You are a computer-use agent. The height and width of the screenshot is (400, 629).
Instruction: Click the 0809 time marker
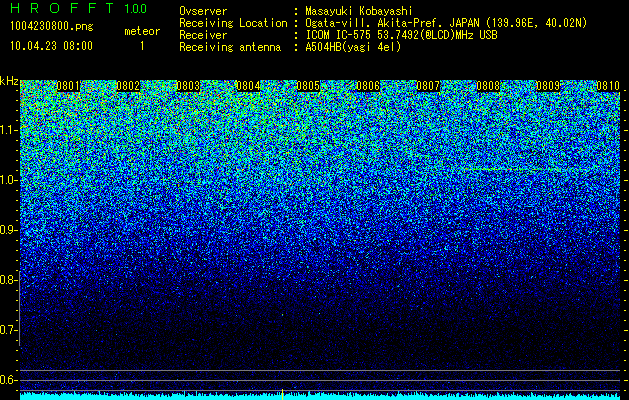point(548,86)
